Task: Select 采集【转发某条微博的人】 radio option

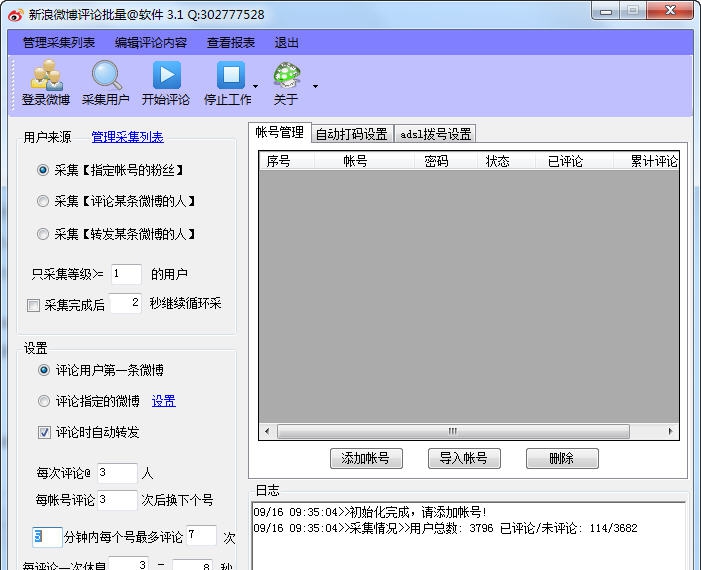Action: click(x=43, y=234)
